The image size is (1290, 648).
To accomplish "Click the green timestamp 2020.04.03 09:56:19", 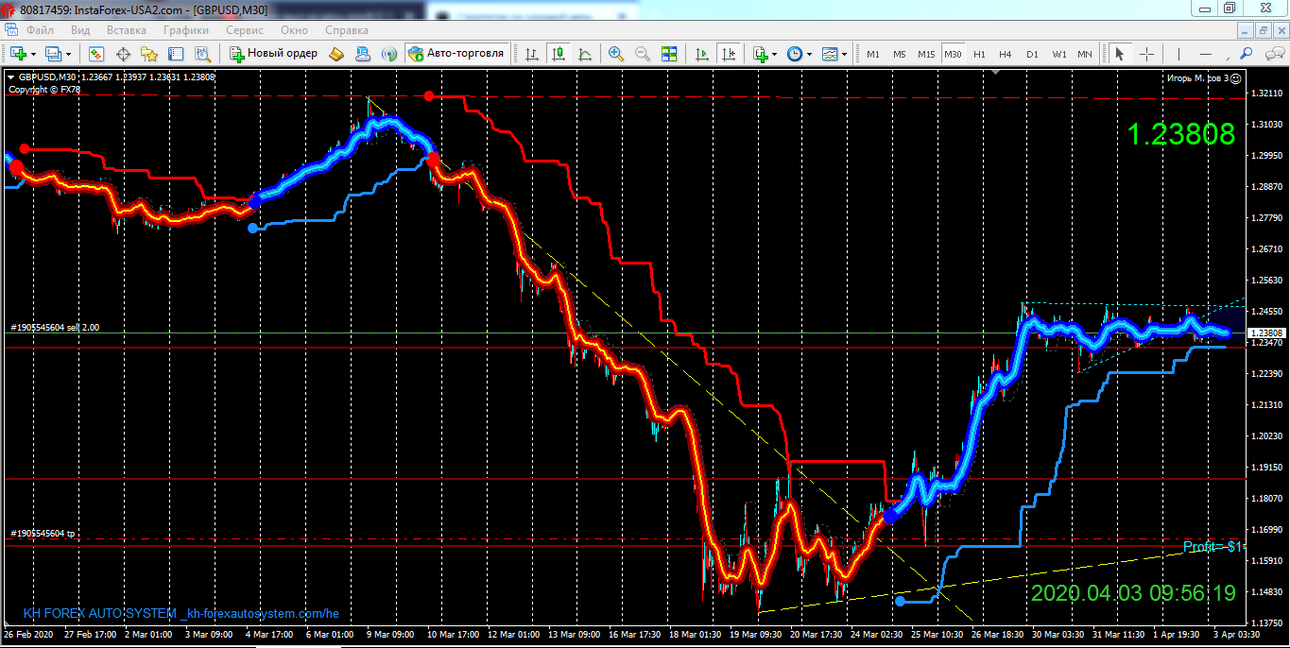I will 1133,593.
